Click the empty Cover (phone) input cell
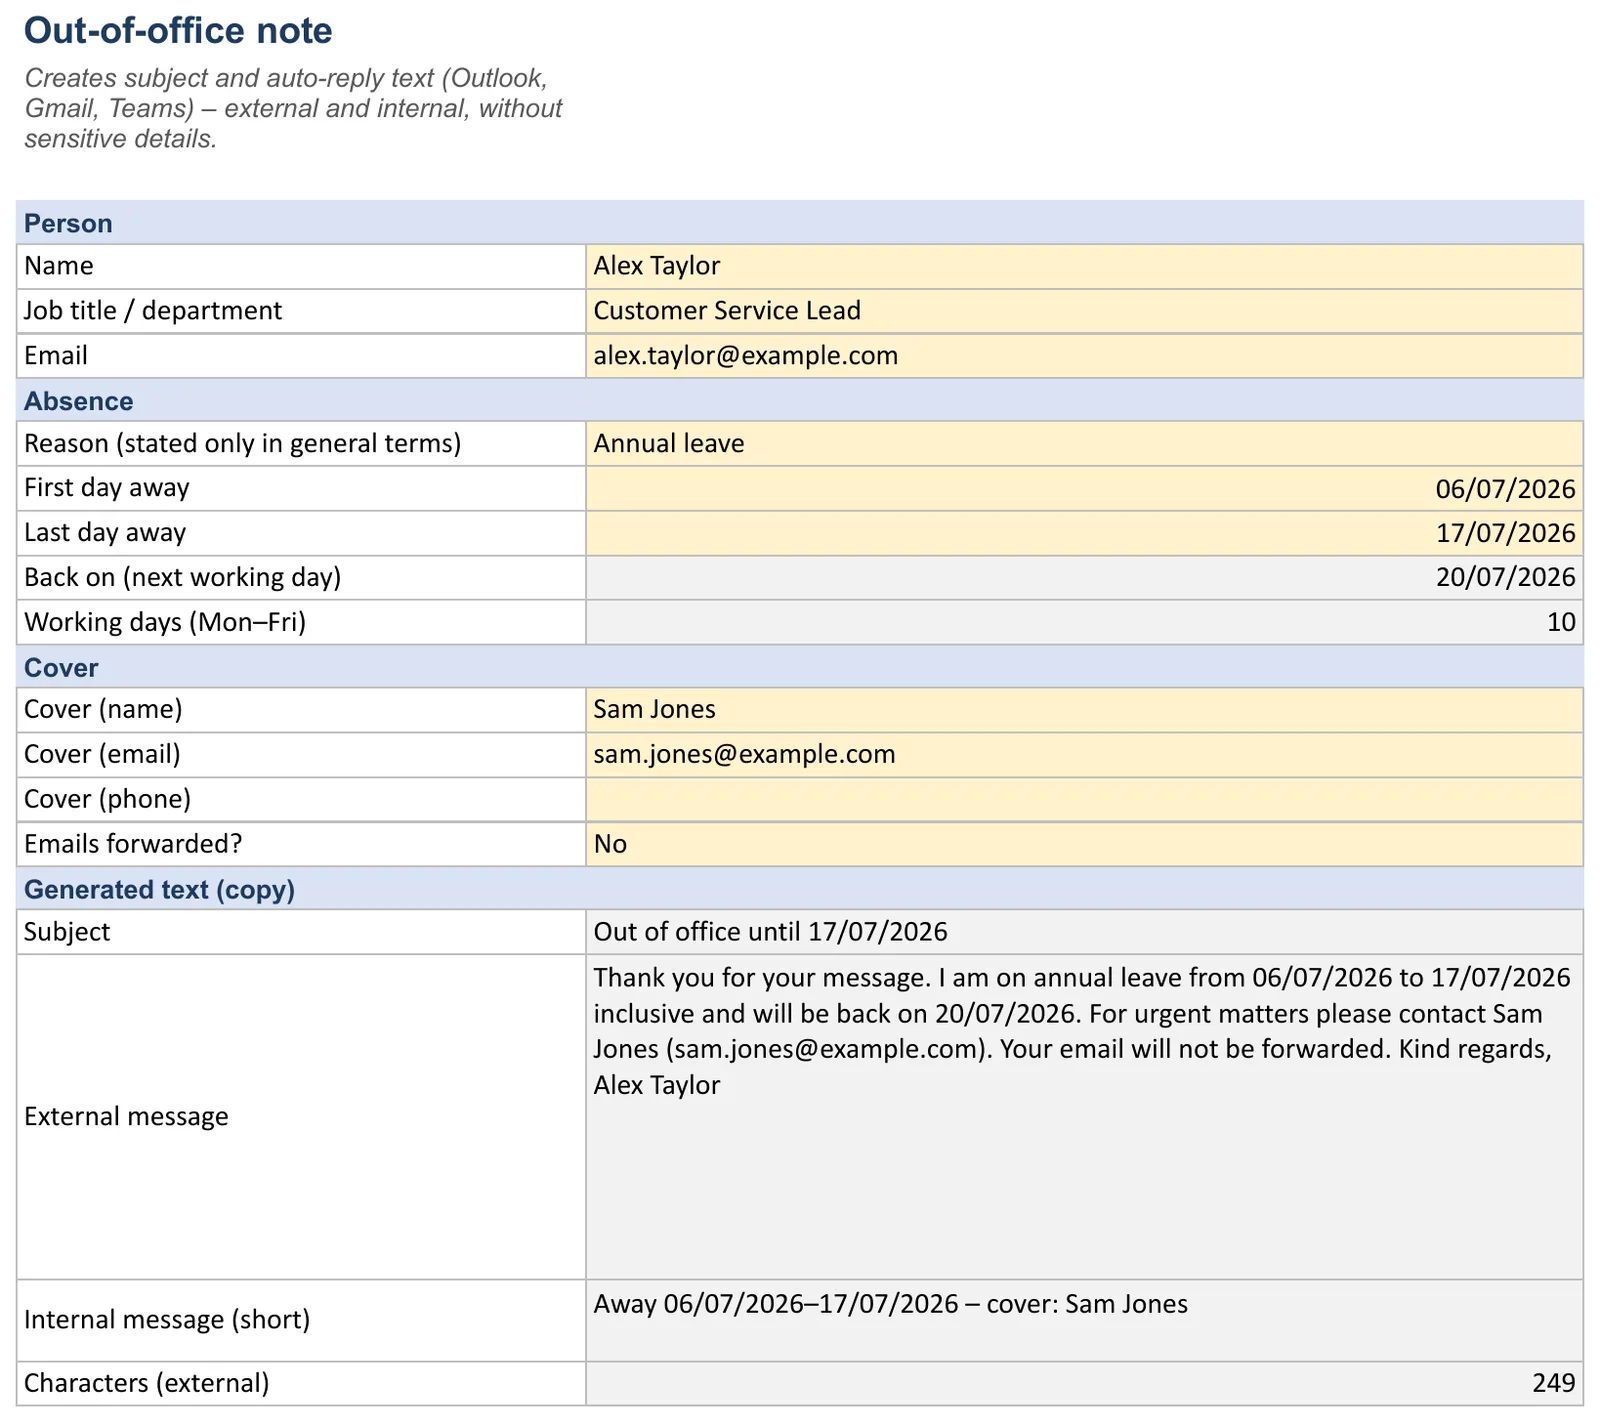The image size is (1600, 1422). click(1084, 800)
